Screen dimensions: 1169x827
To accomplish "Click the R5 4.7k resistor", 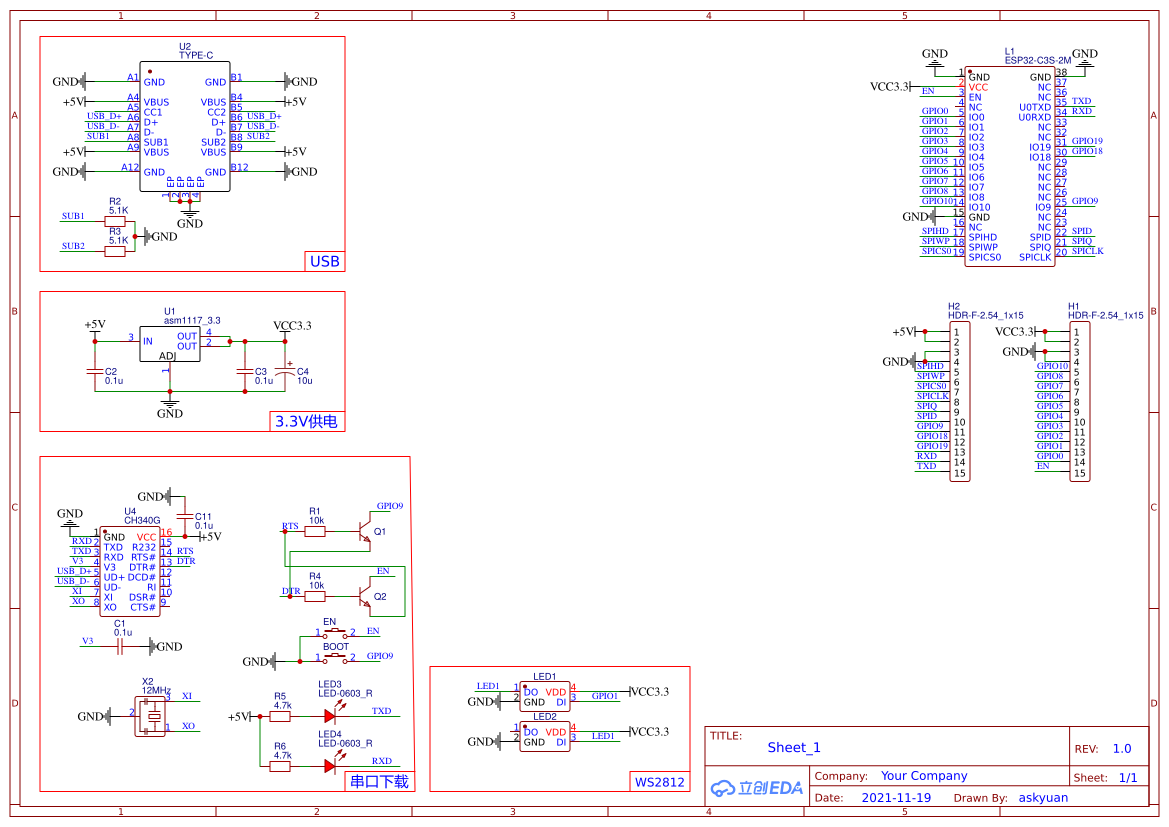I will tap(280, 717).
